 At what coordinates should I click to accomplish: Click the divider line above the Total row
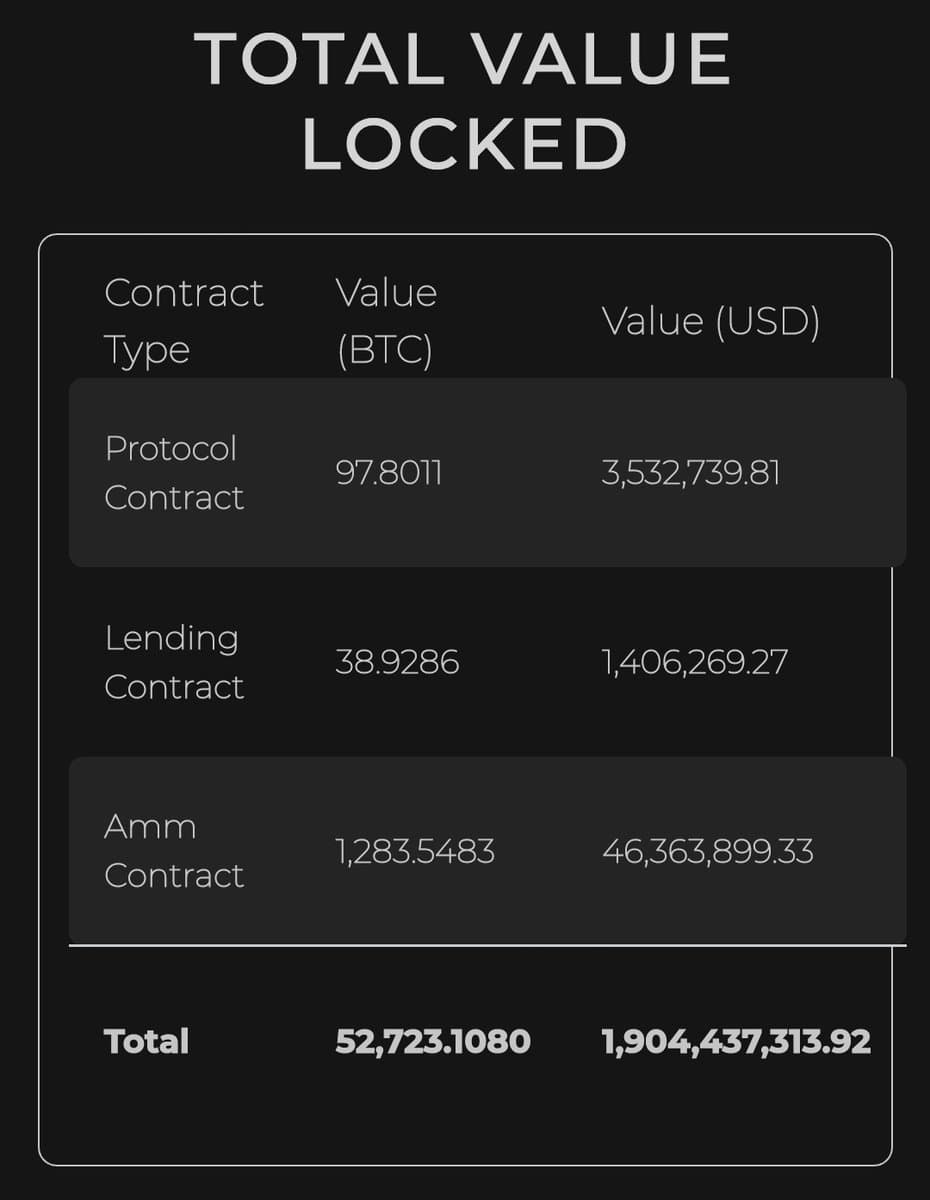[487, 944]
